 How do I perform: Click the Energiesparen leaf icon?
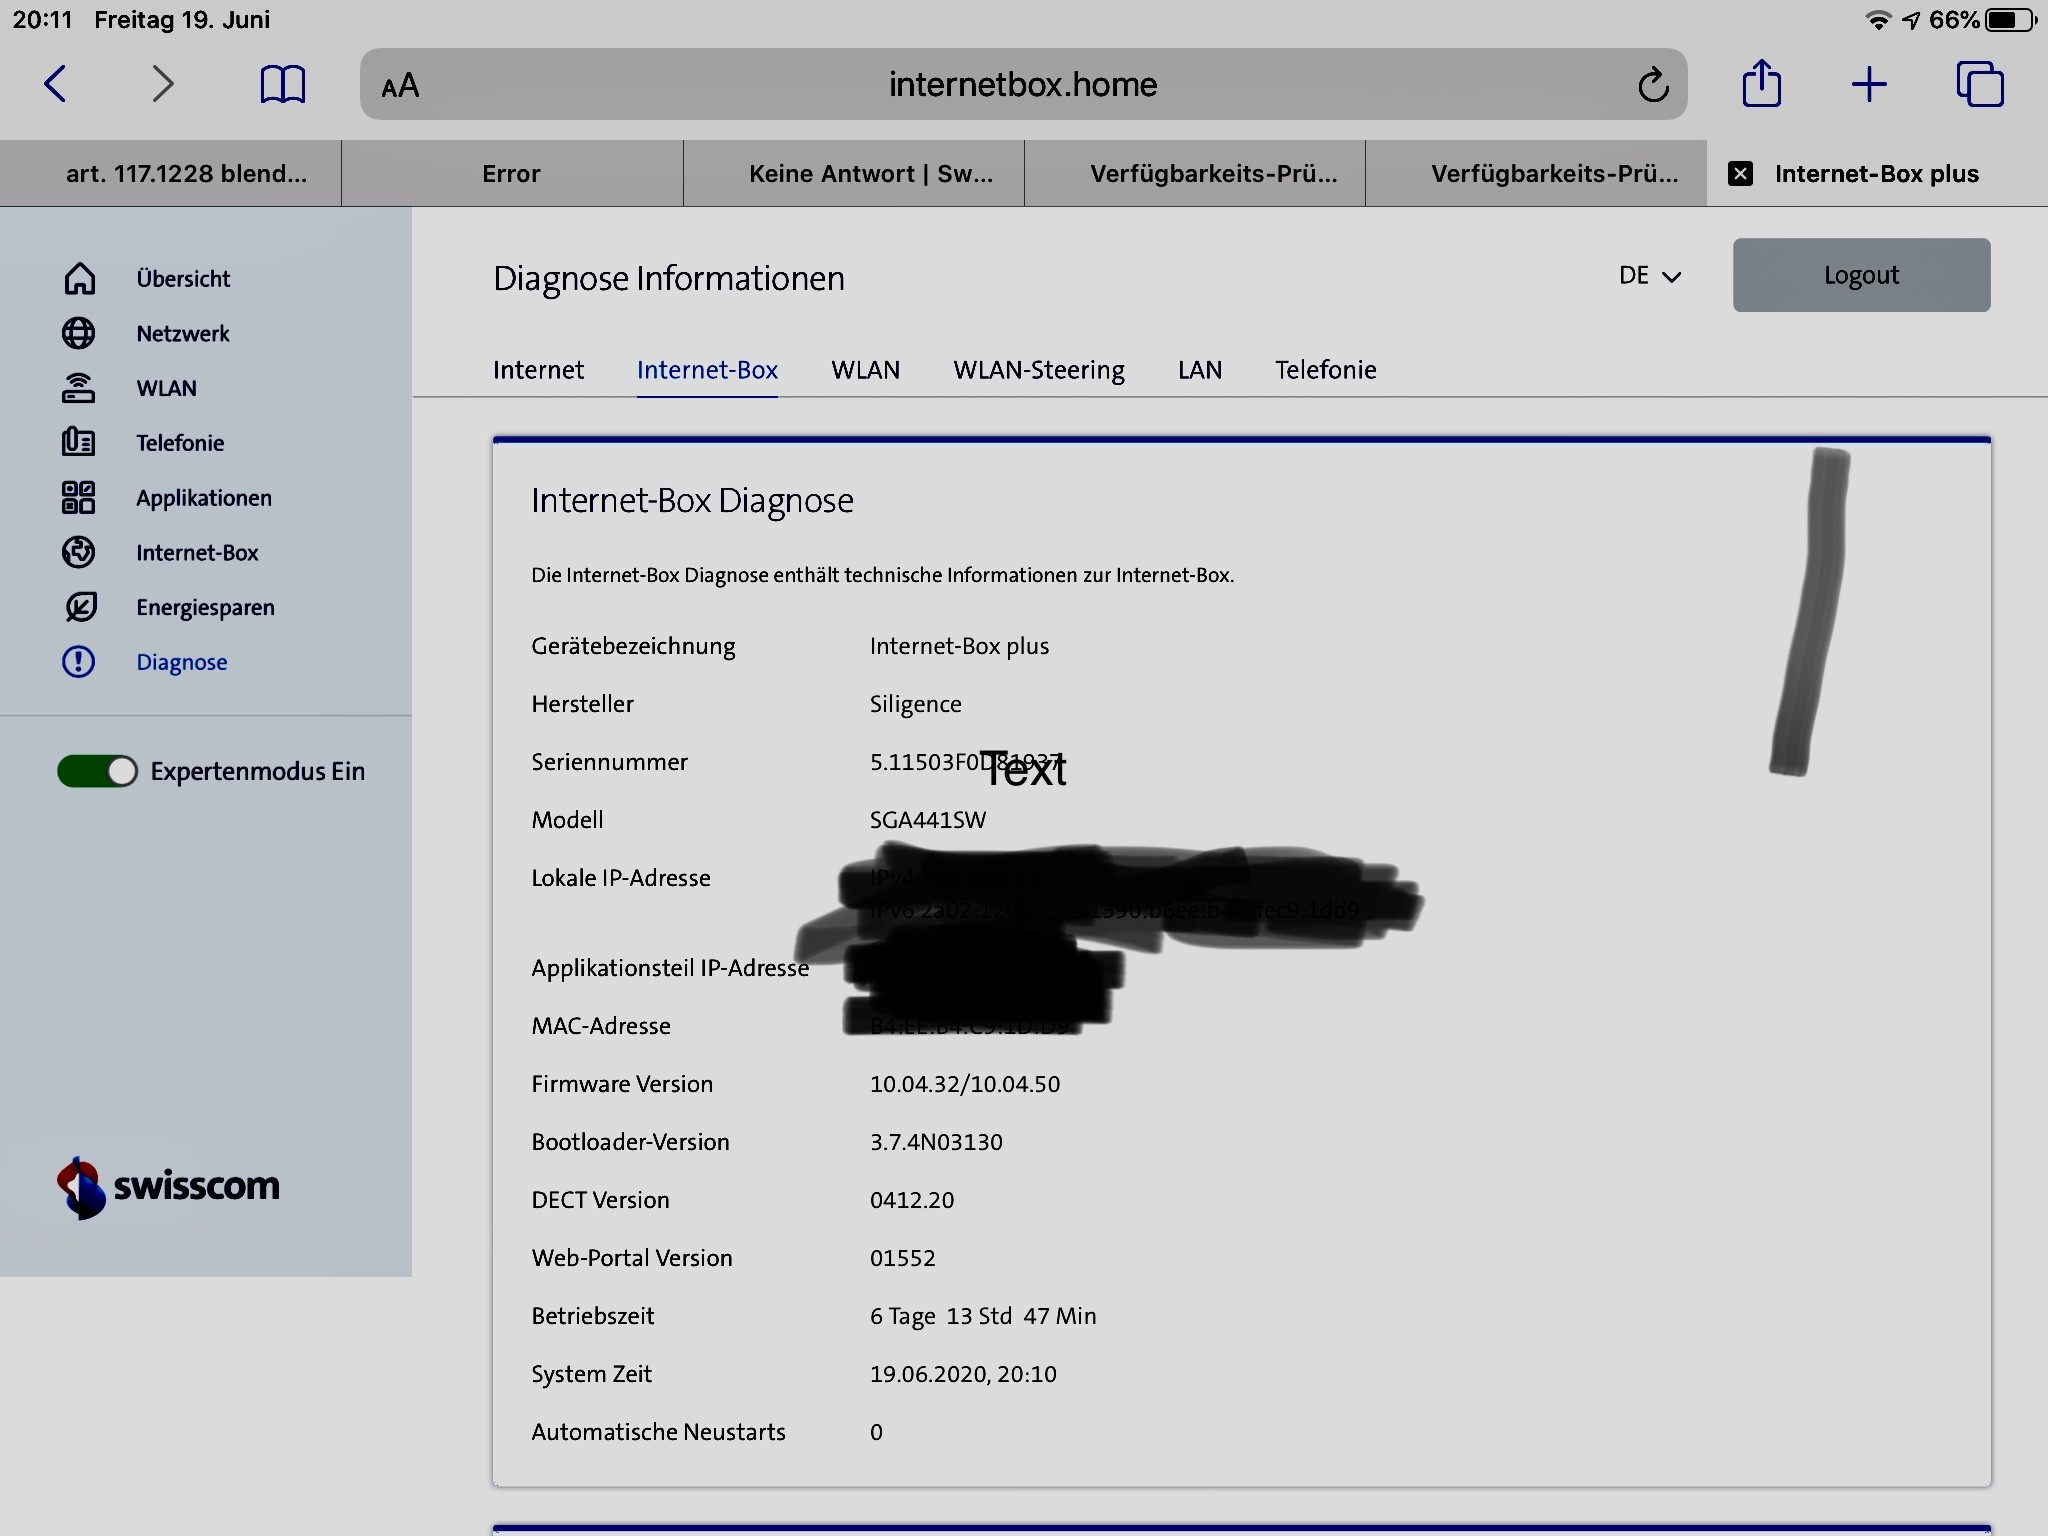click(79, 607)
